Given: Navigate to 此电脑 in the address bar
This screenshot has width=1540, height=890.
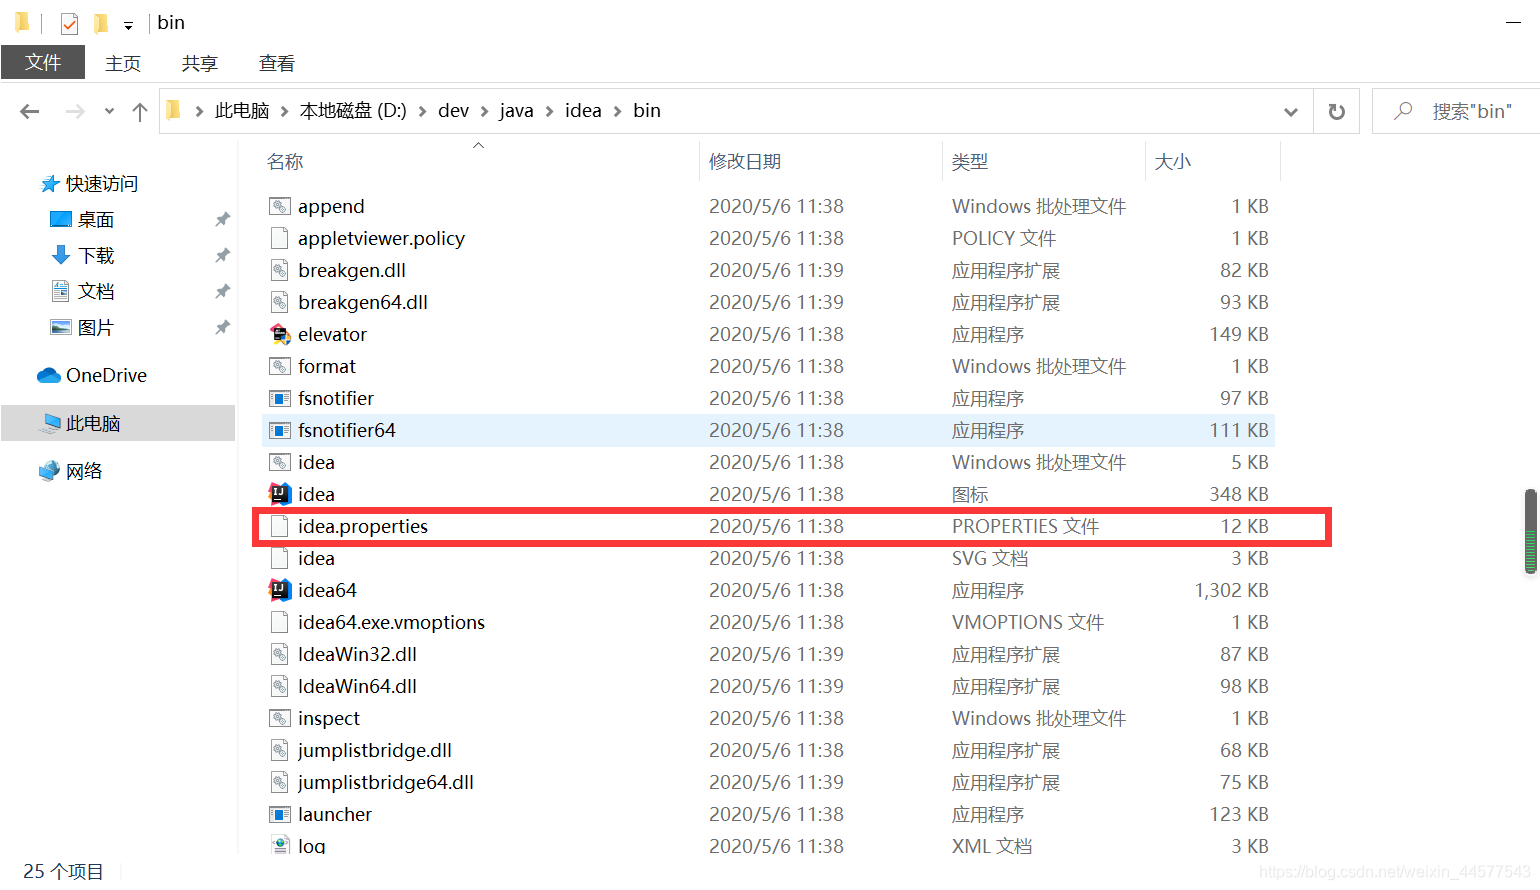Looking at the screenshot, I should tap(242, 111).
